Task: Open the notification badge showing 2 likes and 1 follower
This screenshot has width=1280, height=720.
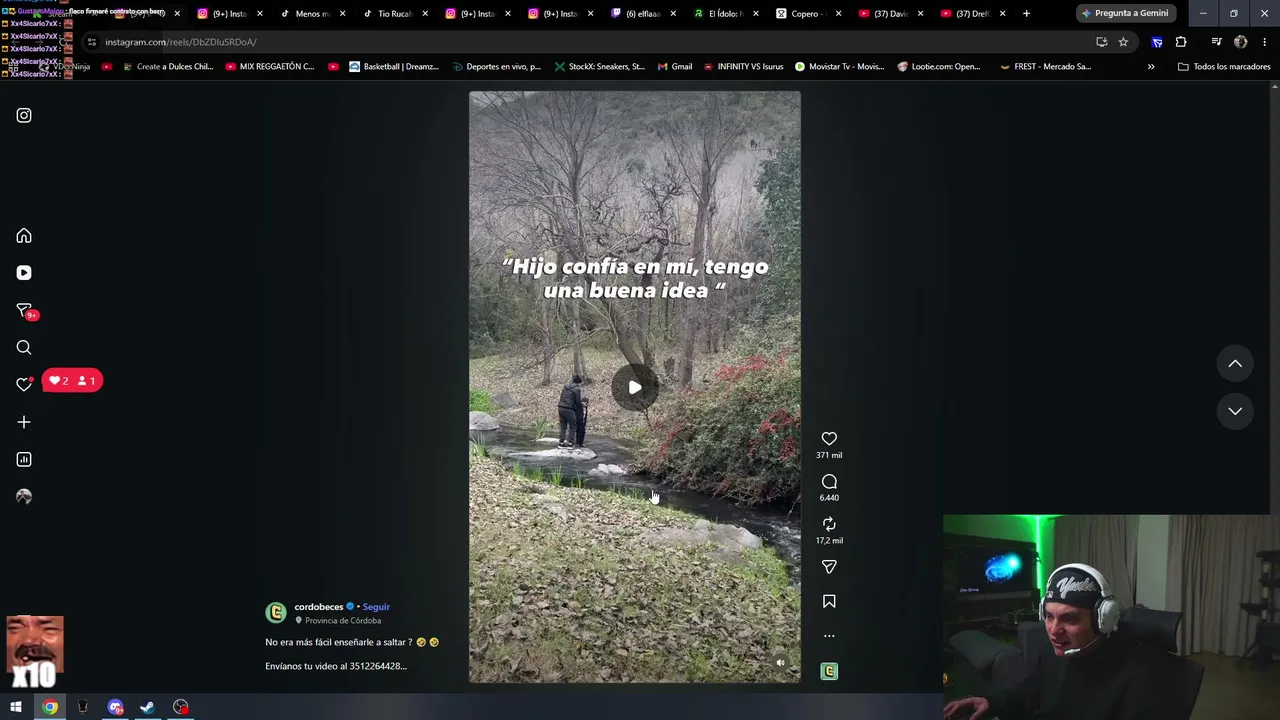Action: (x=72, y=381)
